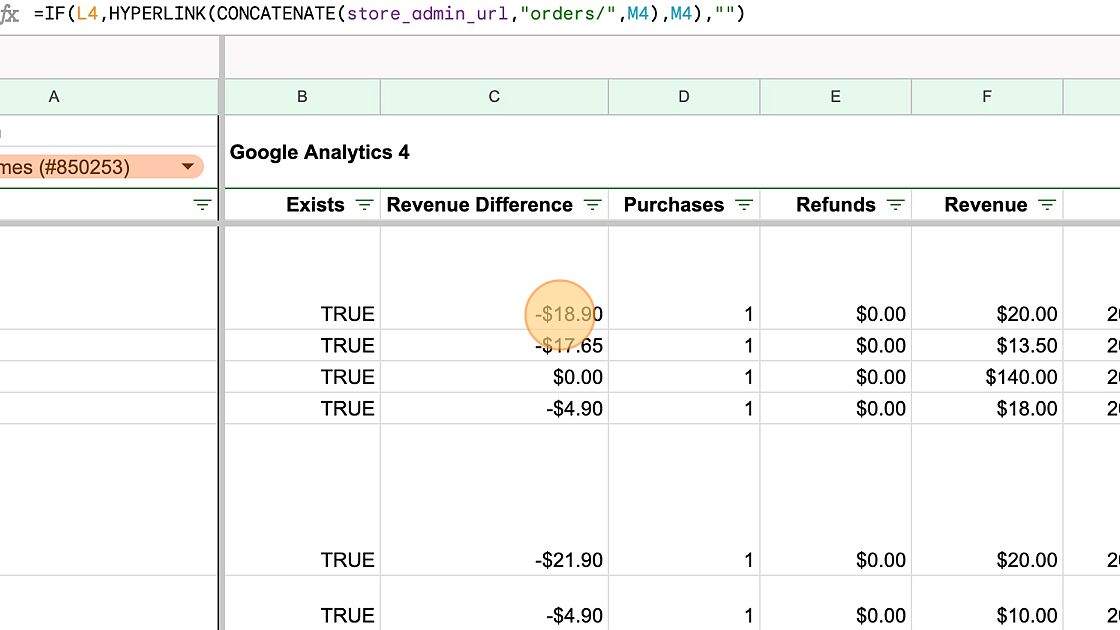Image resolution: width=1120 pixels, height=630 pixels.
Task: Select column E header
Action: click(835, 97)
